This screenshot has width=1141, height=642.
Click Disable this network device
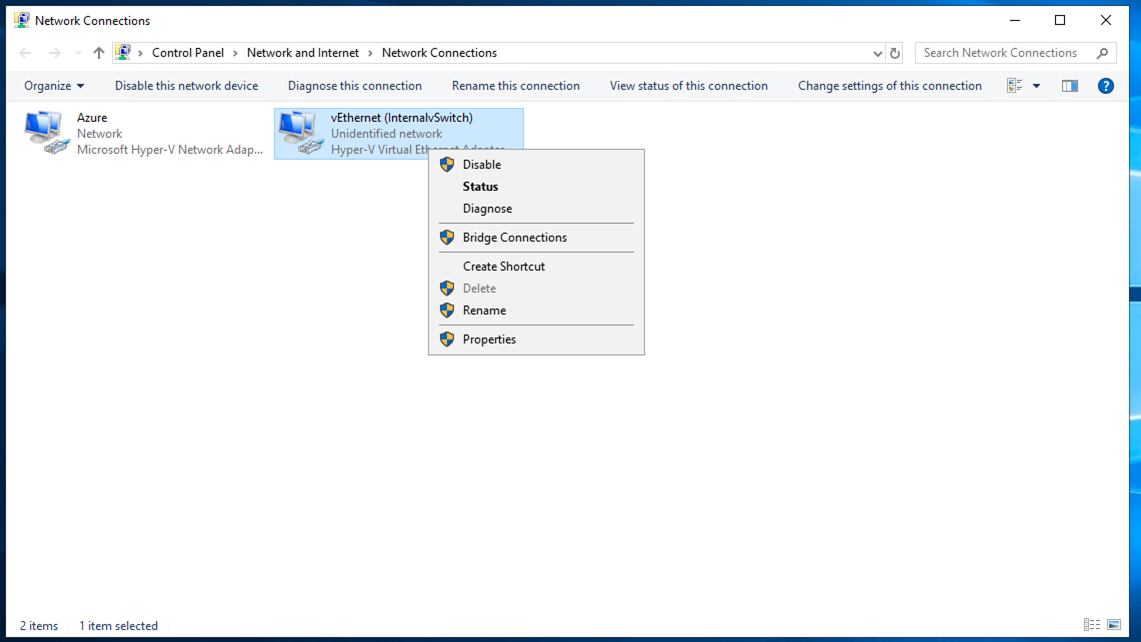coord(186,86)
